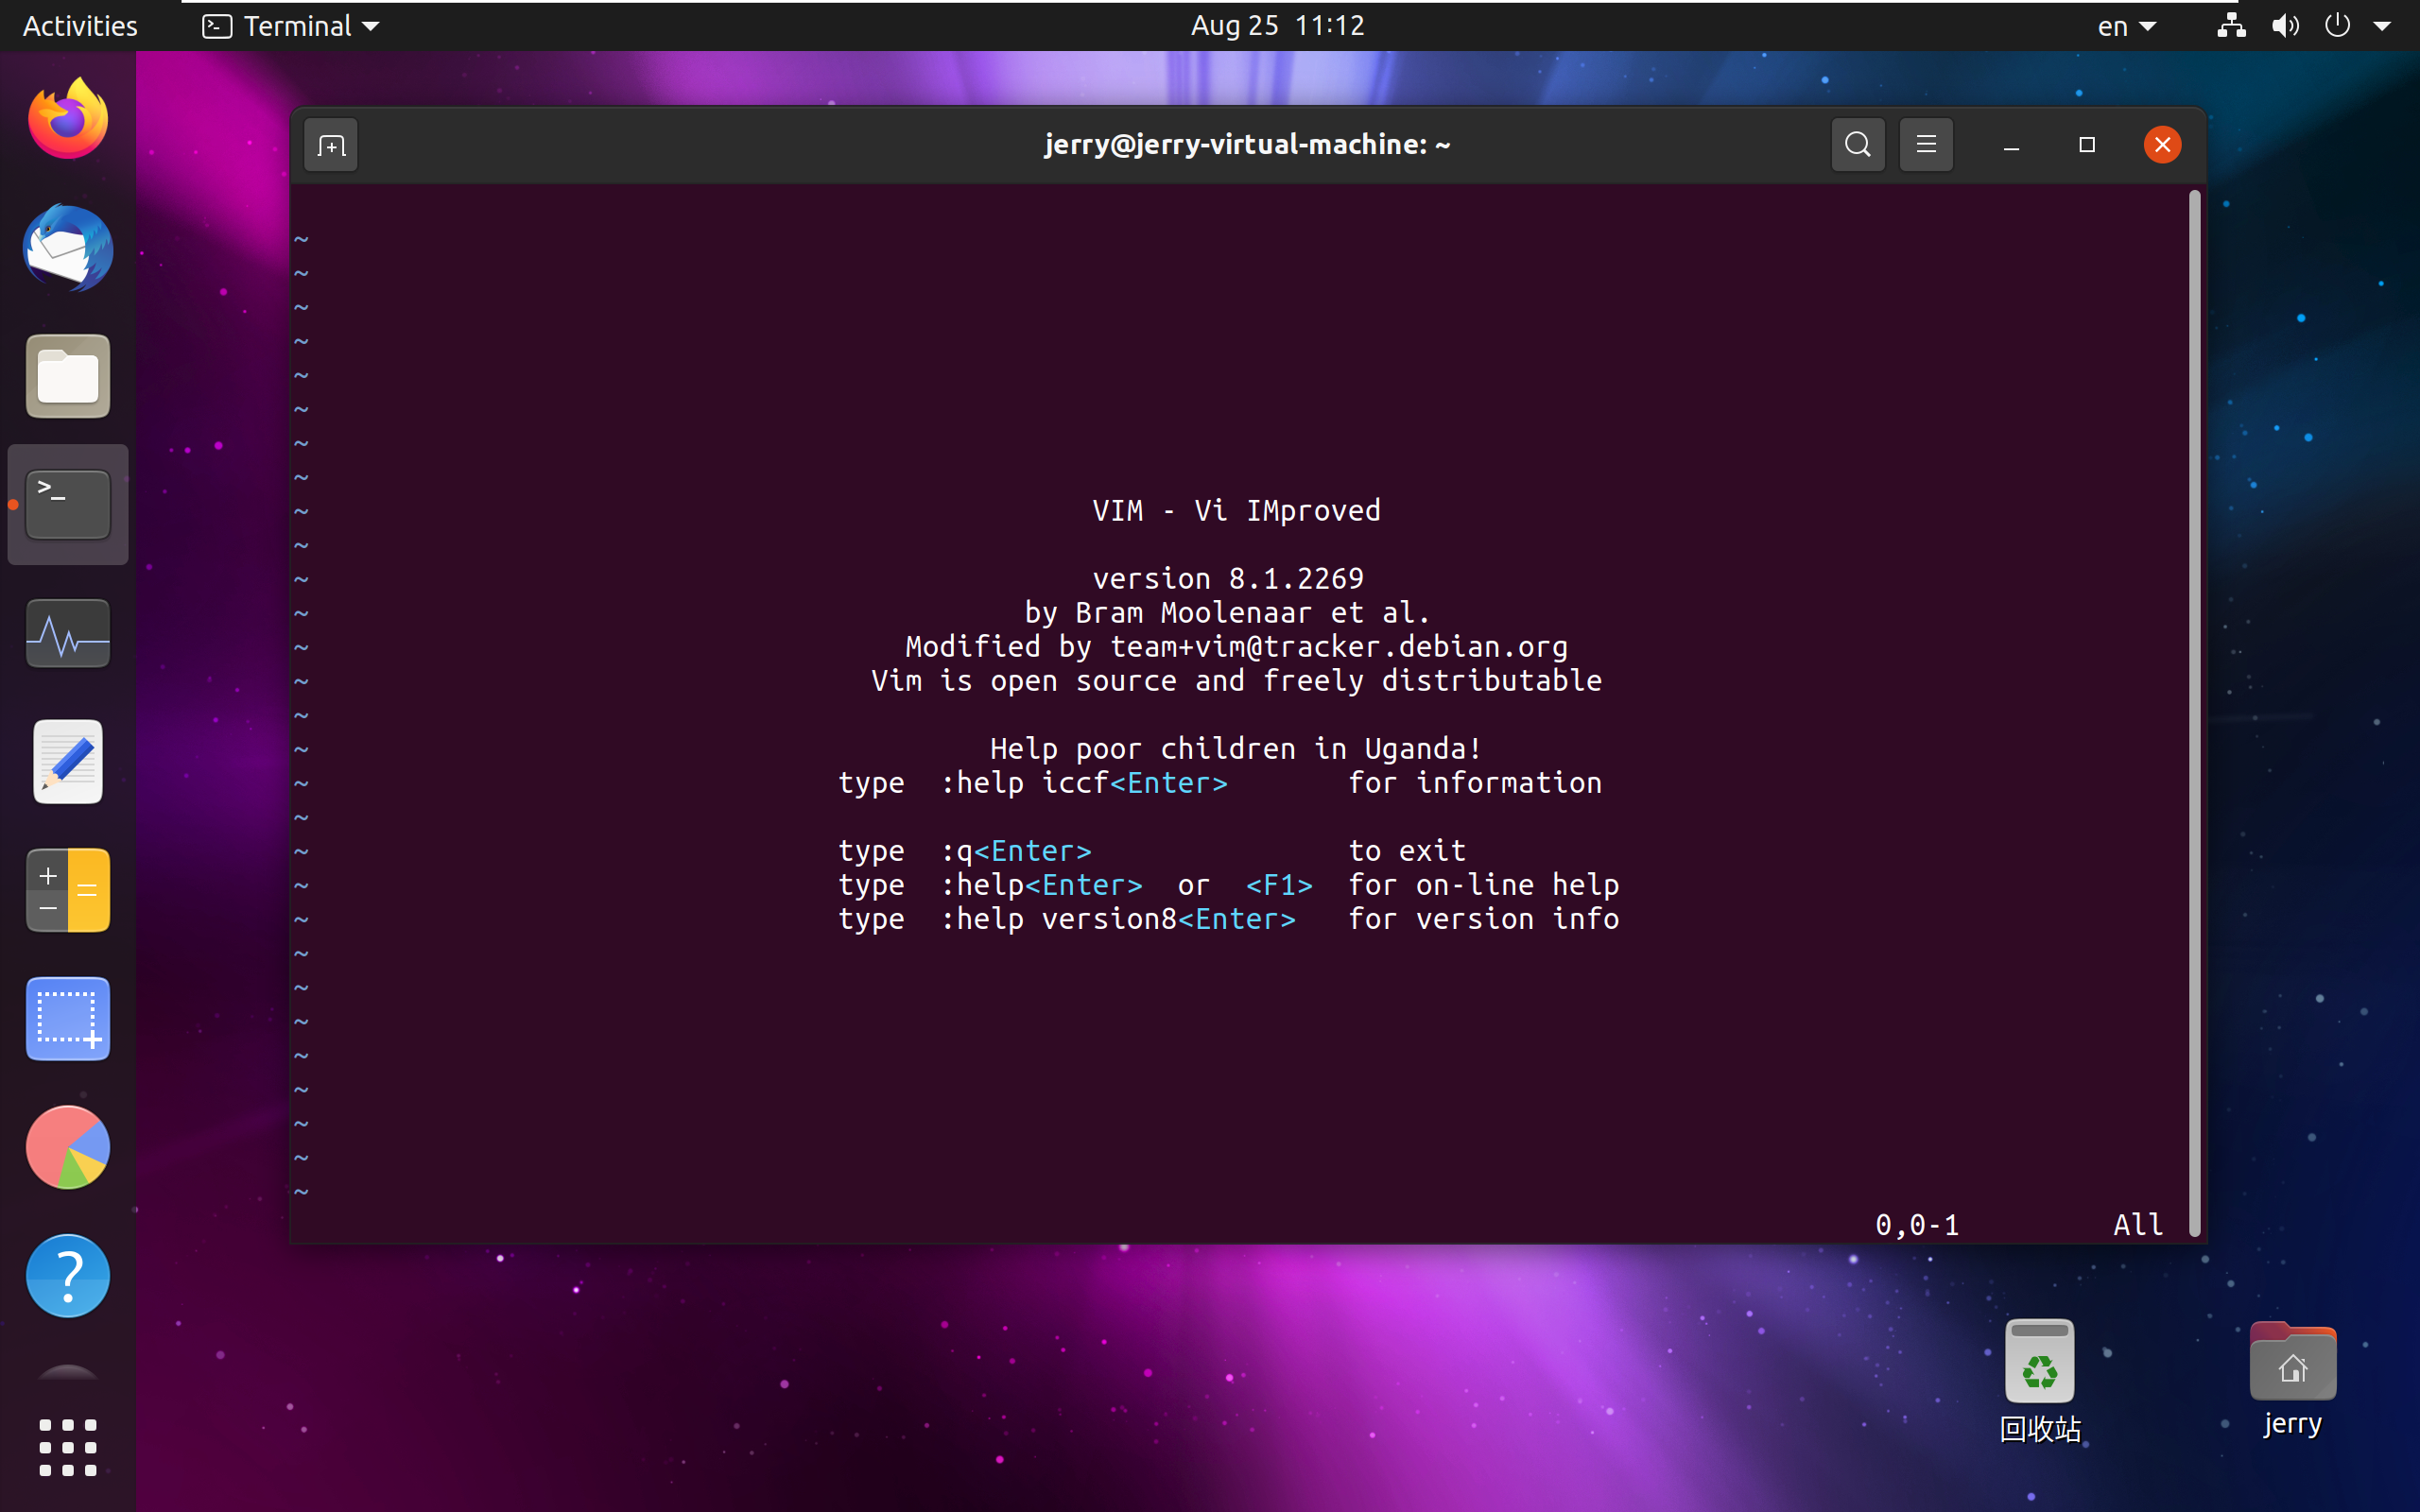Expand the Terminal app menu
Viewport: 2420px width, 1512px height.
click(x=291, y=26)
